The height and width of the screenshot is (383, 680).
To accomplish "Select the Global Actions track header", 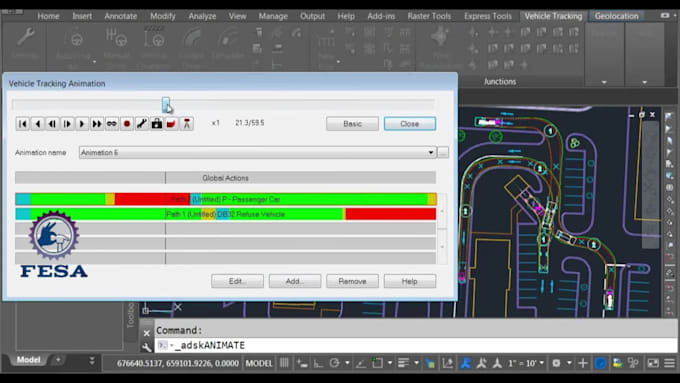I will pyautogui.click(x=226, y=178).
